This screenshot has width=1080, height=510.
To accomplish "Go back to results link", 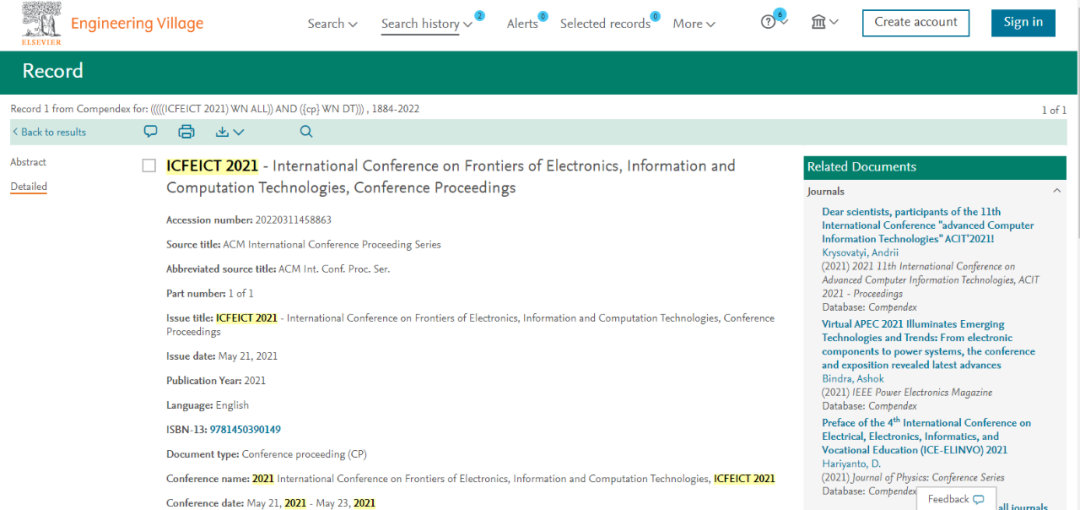I will point(48,132).
